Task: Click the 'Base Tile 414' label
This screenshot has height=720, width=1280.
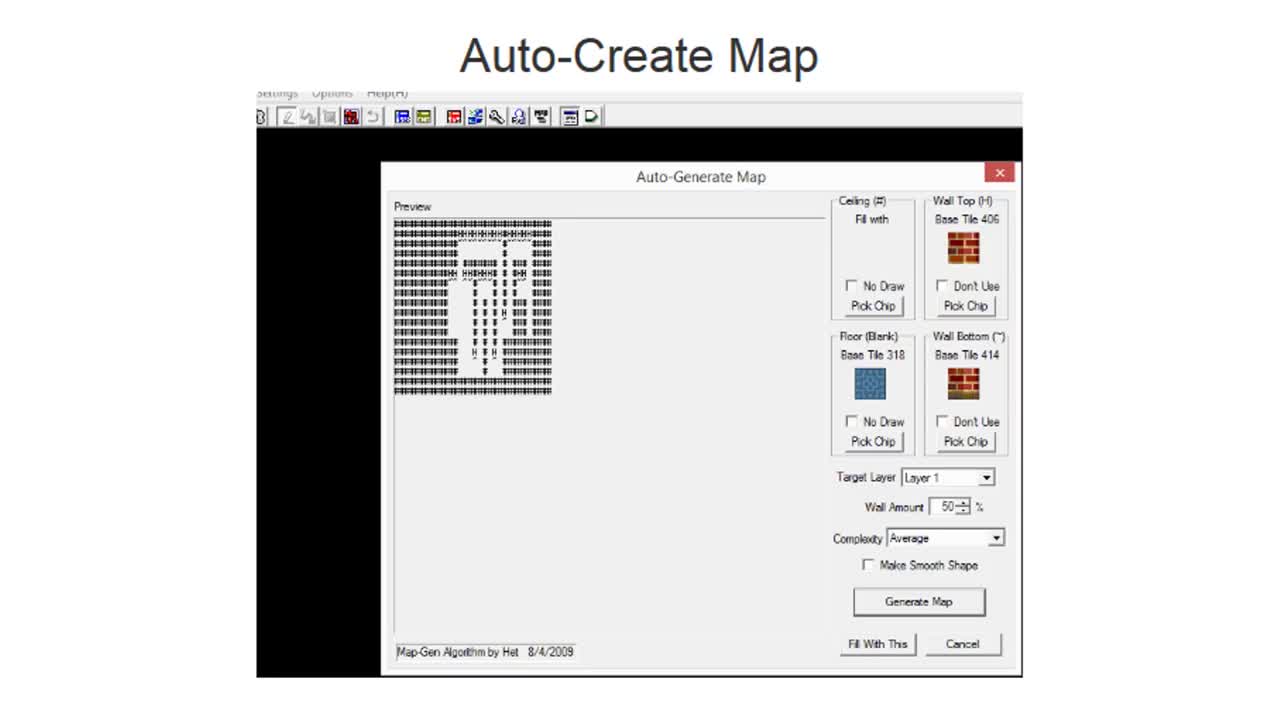Action: point(967,355)
